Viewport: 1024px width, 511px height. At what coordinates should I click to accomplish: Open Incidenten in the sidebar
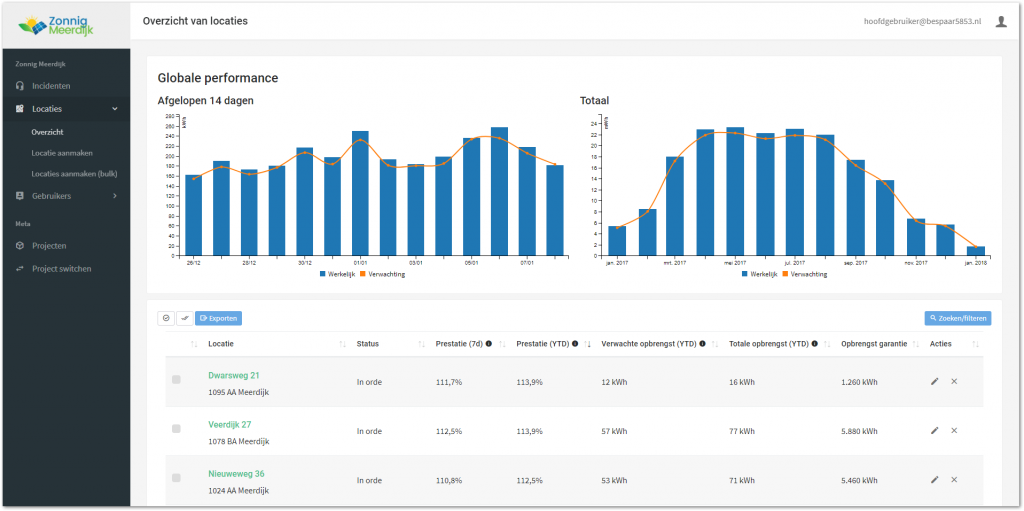(x=51, y=86)
